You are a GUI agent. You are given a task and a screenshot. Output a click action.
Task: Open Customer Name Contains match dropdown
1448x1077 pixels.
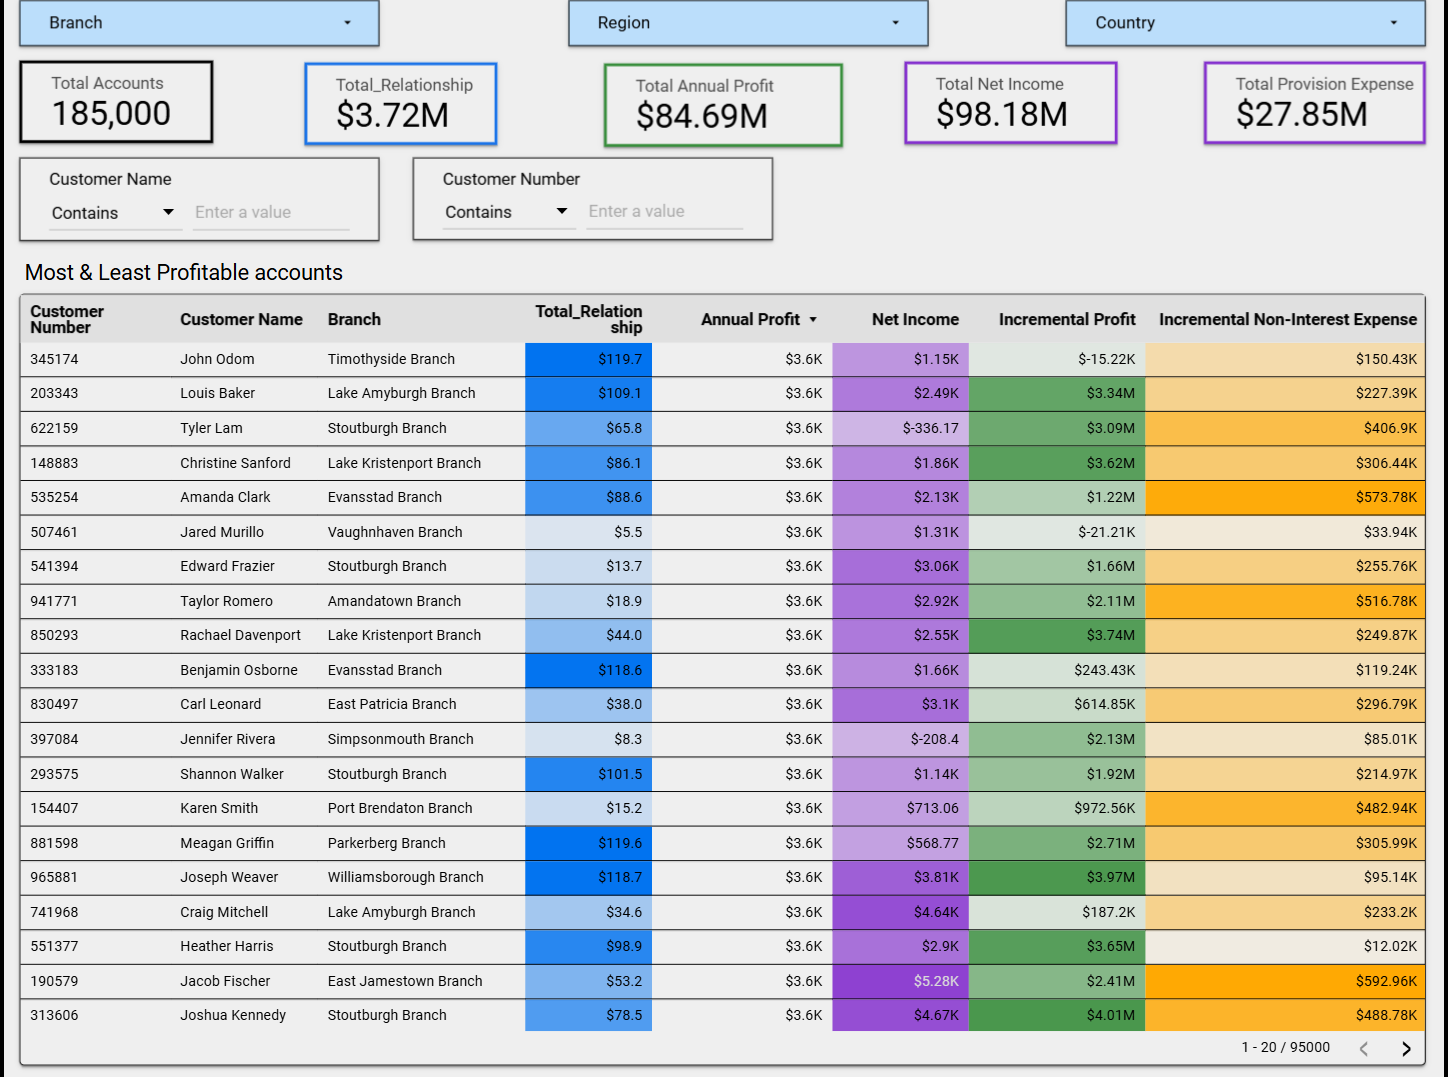114,213
